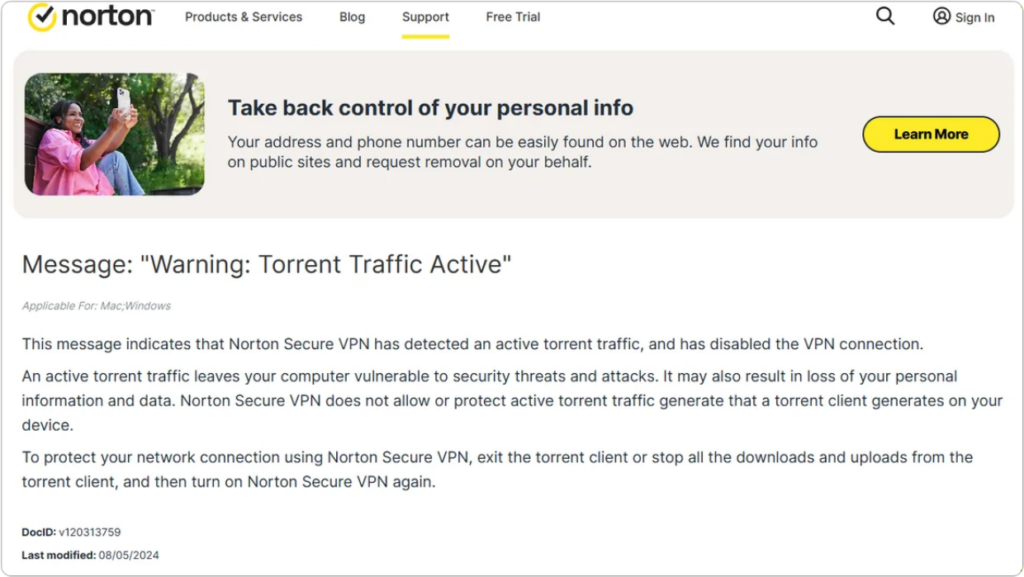Click the search icon in the header
1024x577 pixels.
click(x=884, y=16)
